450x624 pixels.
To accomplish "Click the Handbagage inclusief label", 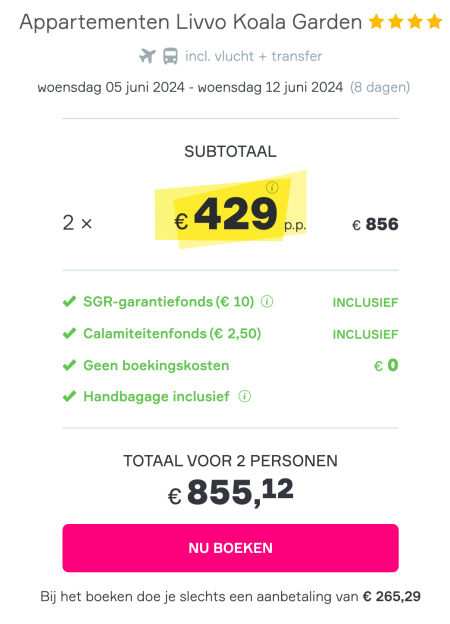I will click(x=156, y=396).
